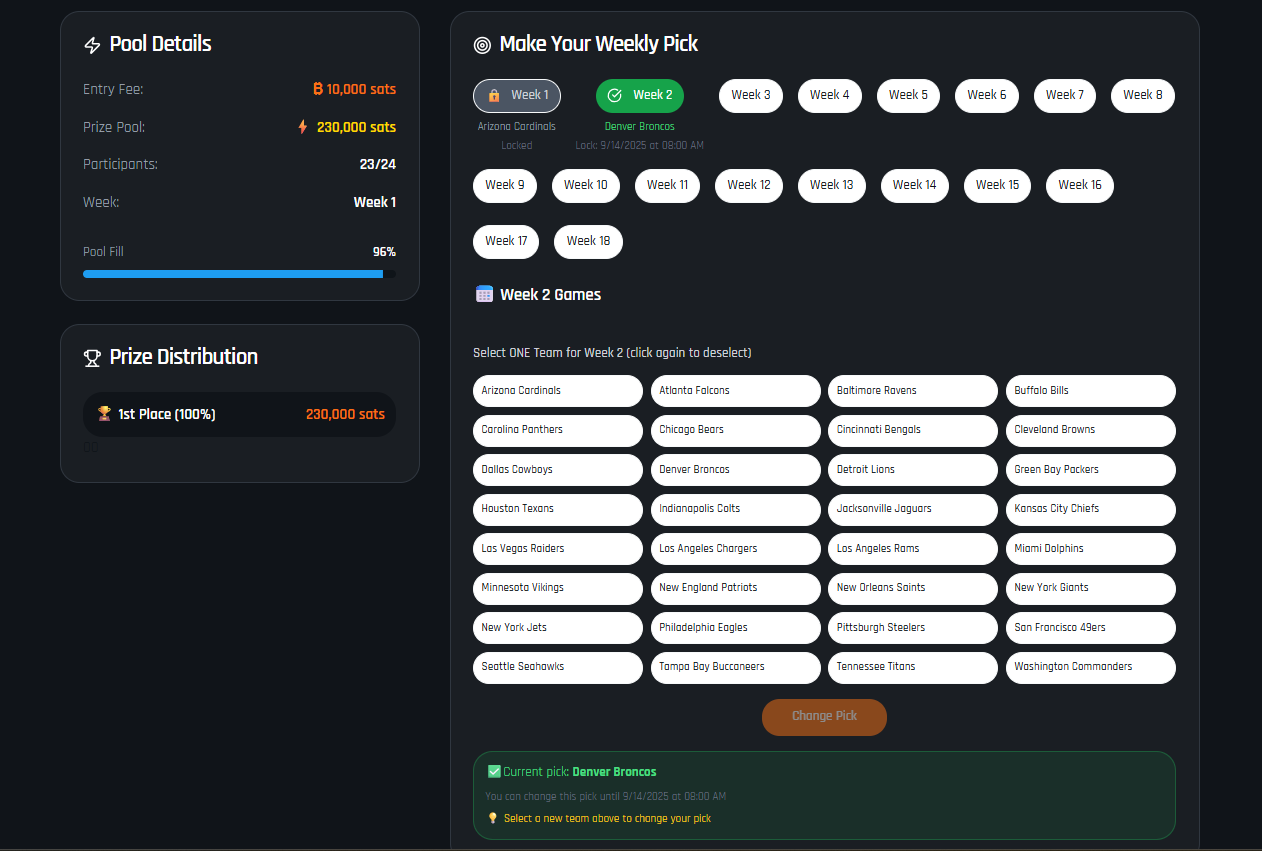Image resolution: width=1262 pixels, height=851 pixels.
Task: Click the target icon beside Make Your Weekly Pick
Action: pos(482,45)
